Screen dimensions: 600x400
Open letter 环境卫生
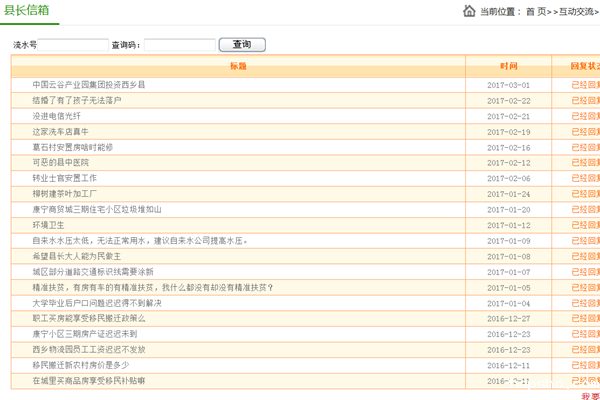click(x=48, y=225)
